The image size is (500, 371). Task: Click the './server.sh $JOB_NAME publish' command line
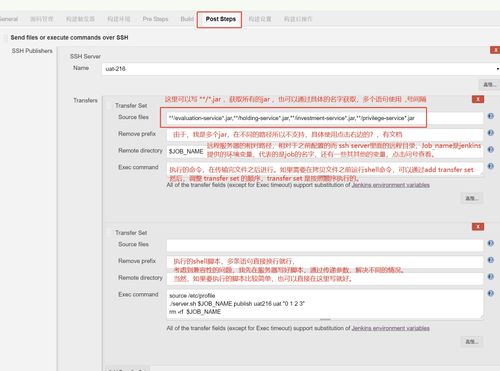237,304
